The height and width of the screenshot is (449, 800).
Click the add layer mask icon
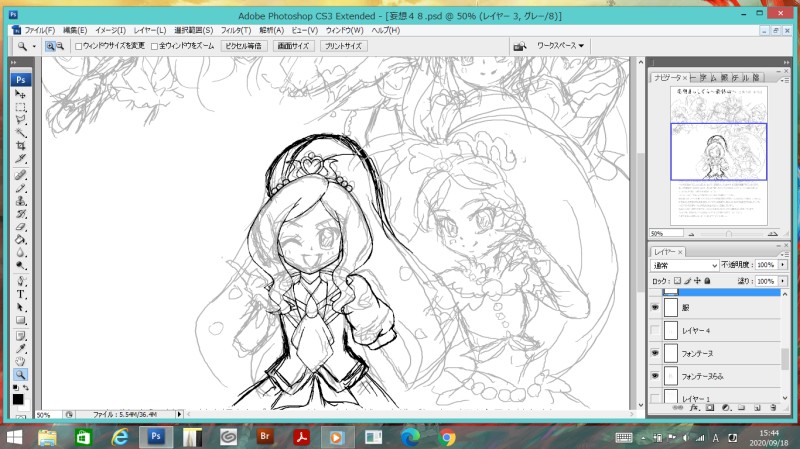[710, 408]
